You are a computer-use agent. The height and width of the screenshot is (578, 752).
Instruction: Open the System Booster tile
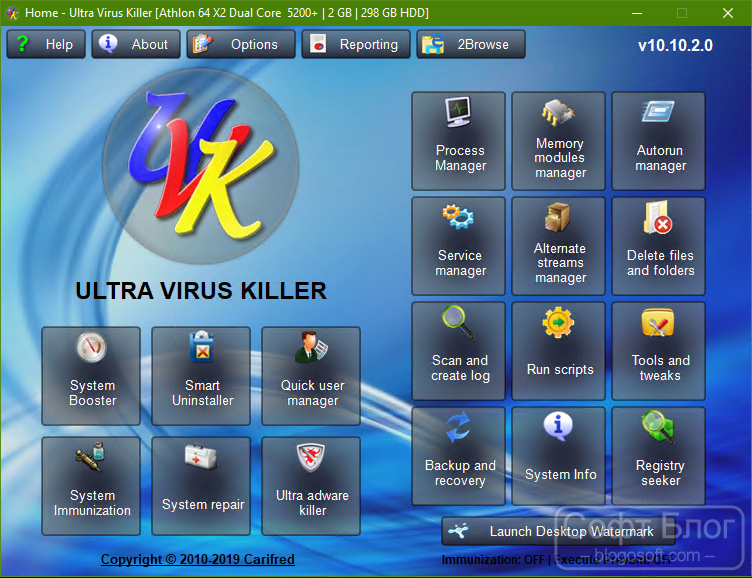coord(91,376)
